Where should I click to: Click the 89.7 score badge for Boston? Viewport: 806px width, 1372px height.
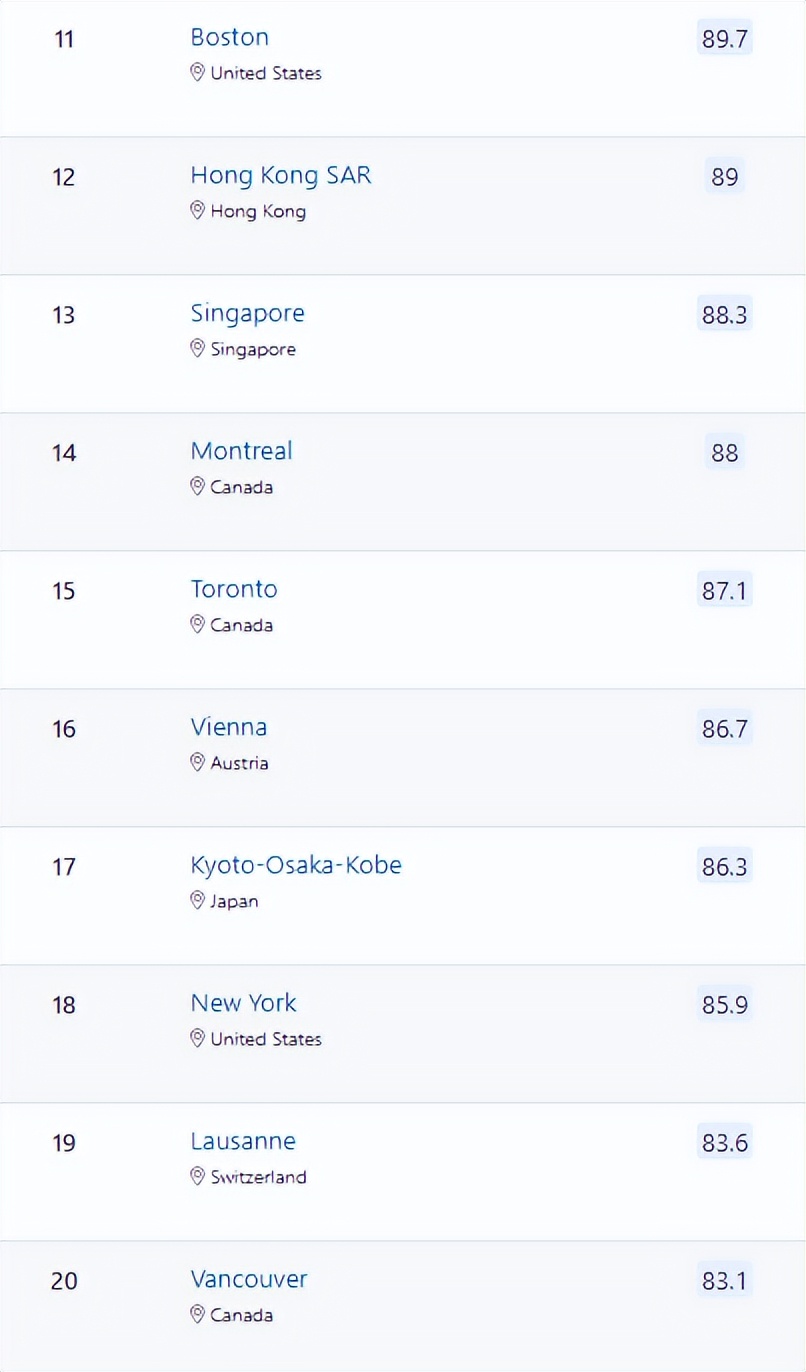pos(725,39)
